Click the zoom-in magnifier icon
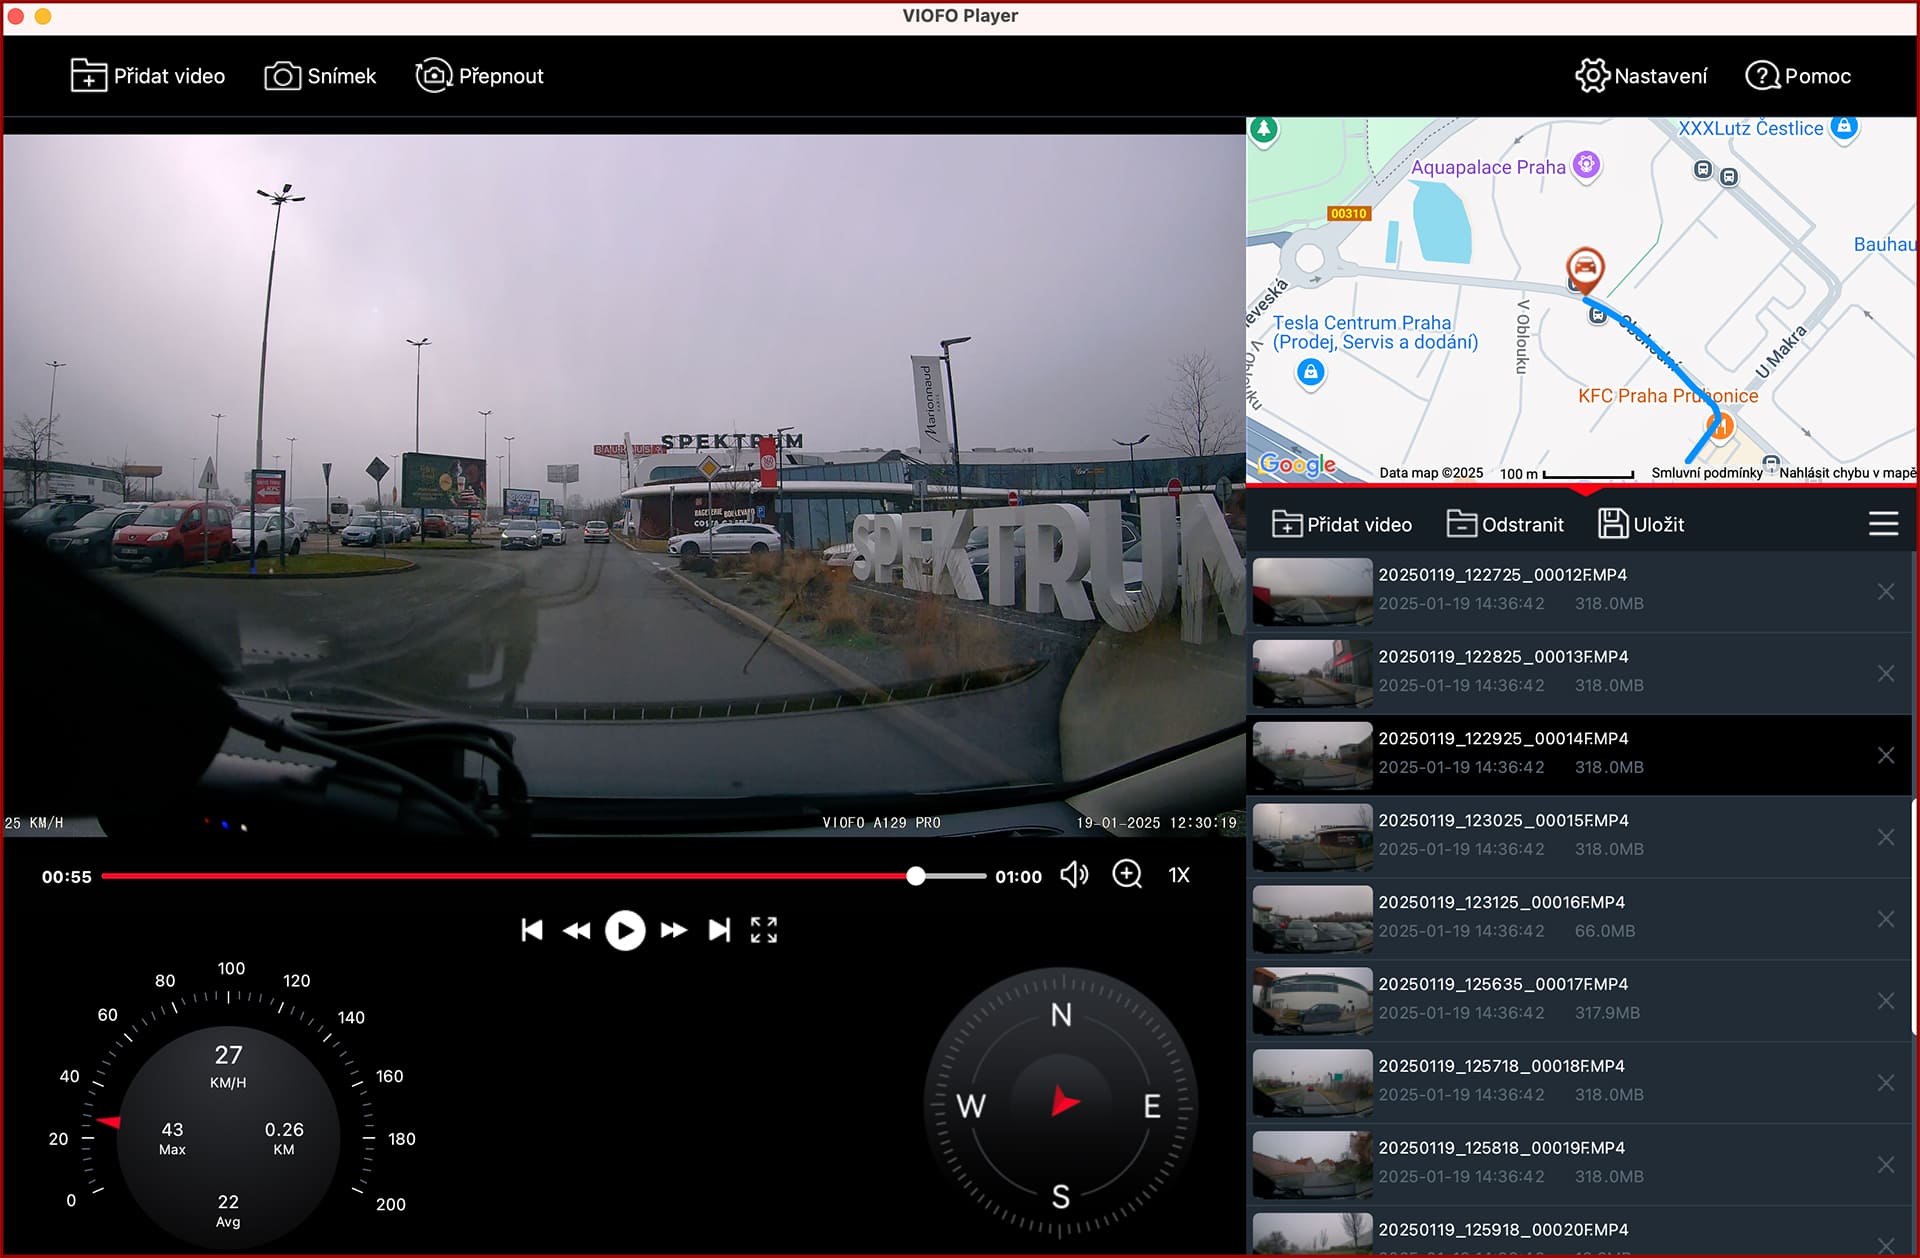The width and height of the screenshot is (1920, 1258). pyautogui.click(x=1127, y=875)
